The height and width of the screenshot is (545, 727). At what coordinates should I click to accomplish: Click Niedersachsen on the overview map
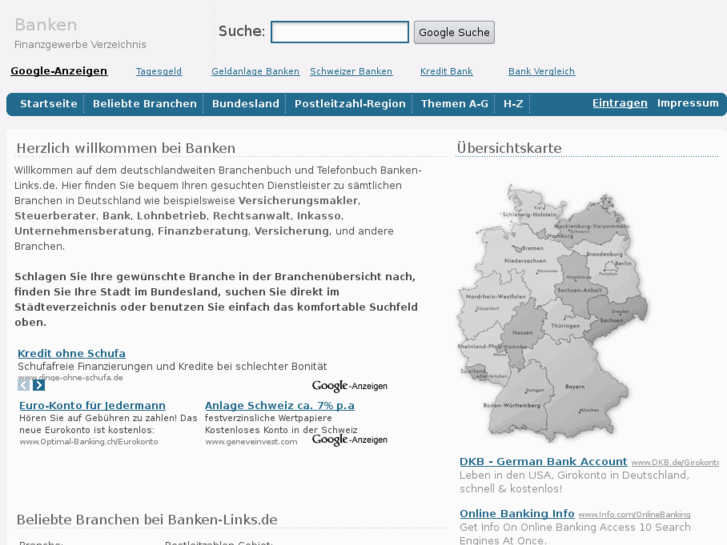[x=525, y=261]
